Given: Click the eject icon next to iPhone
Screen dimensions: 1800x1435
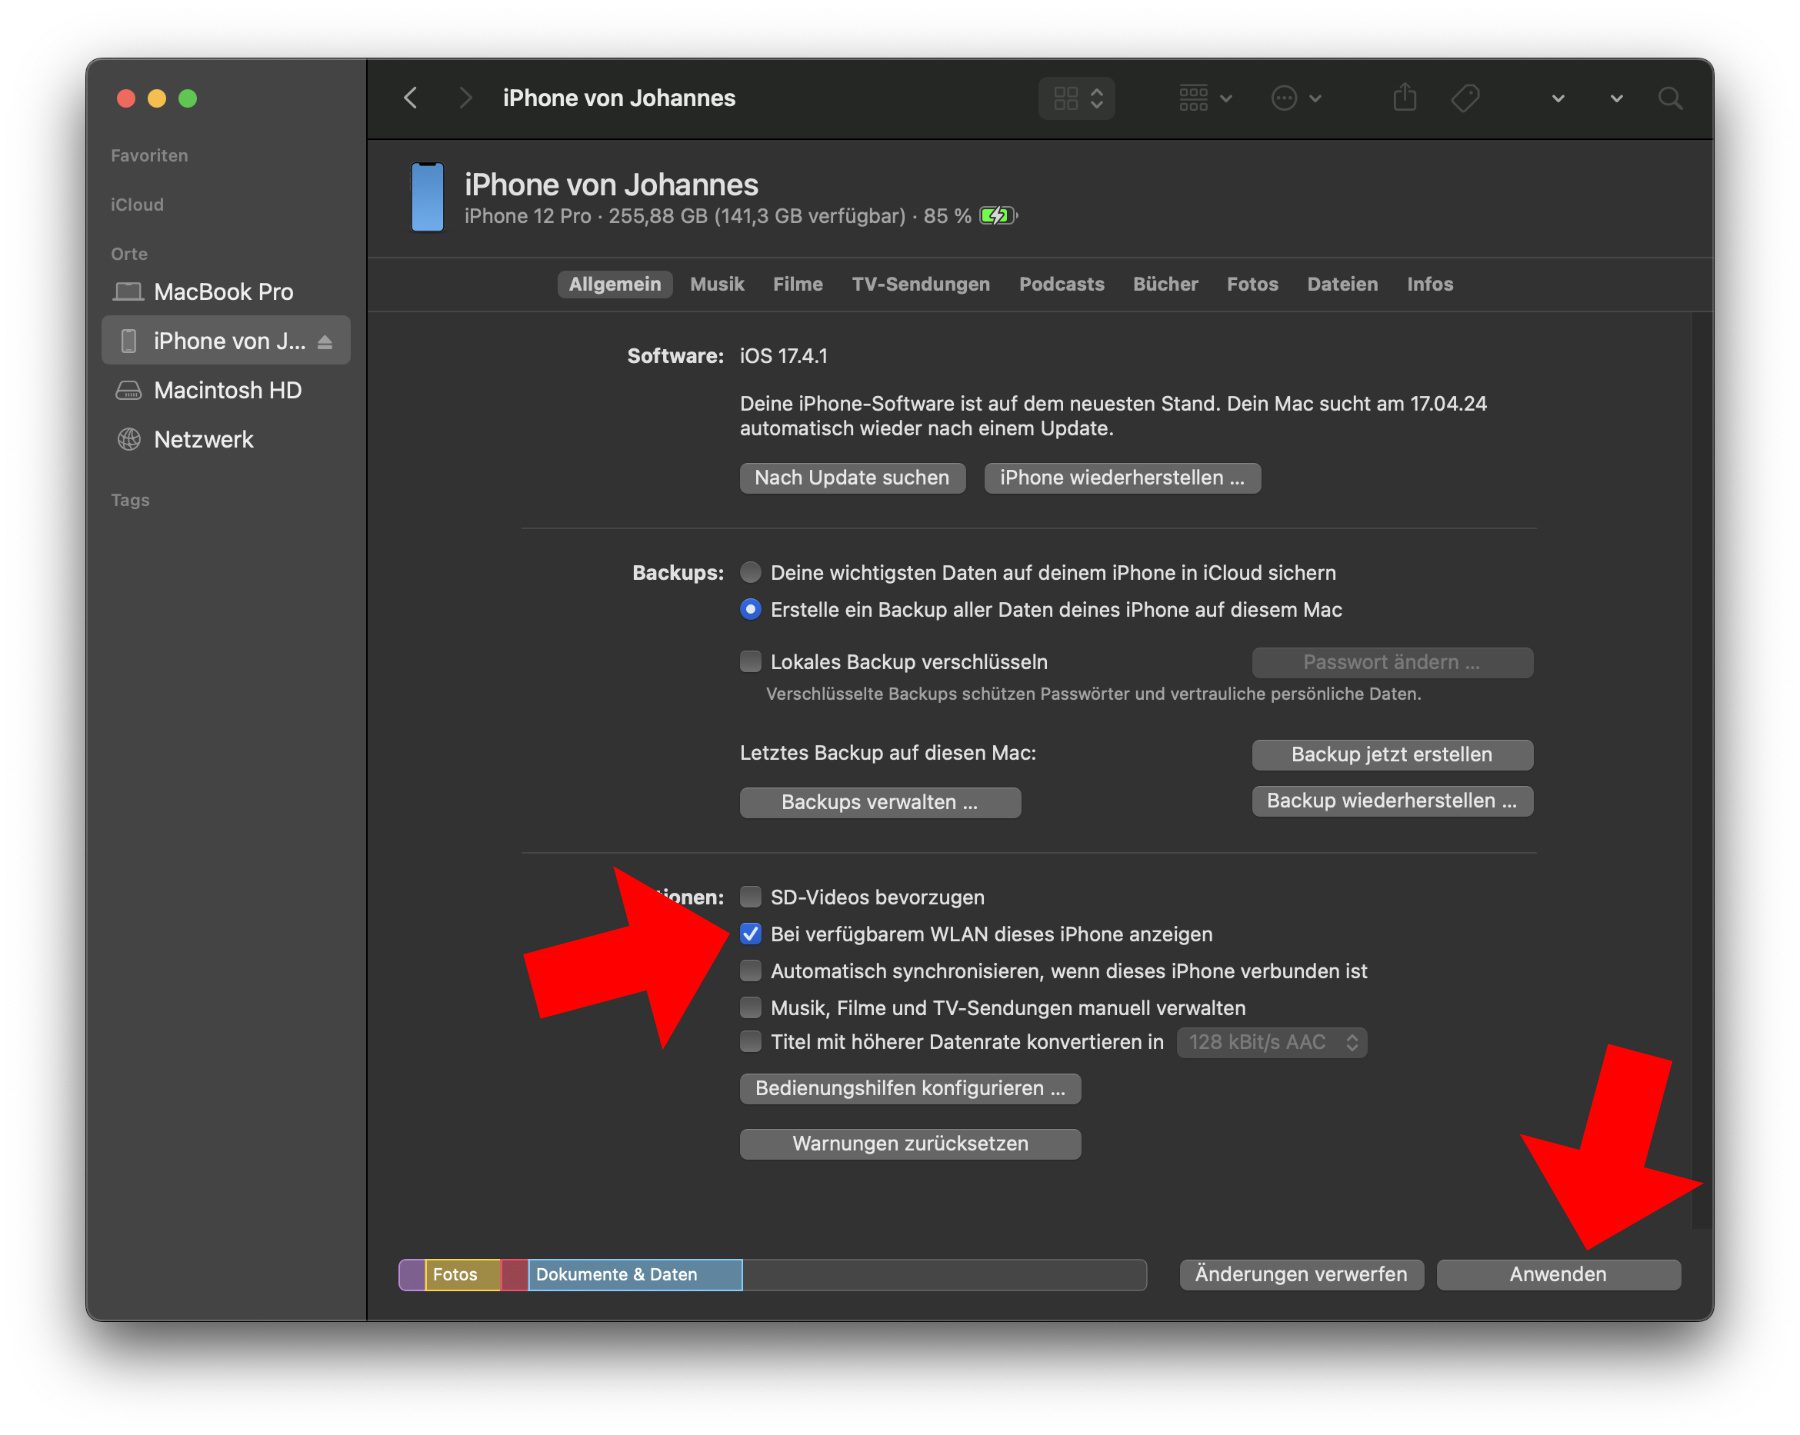Looking at the screenshot, I should (325, 342).
